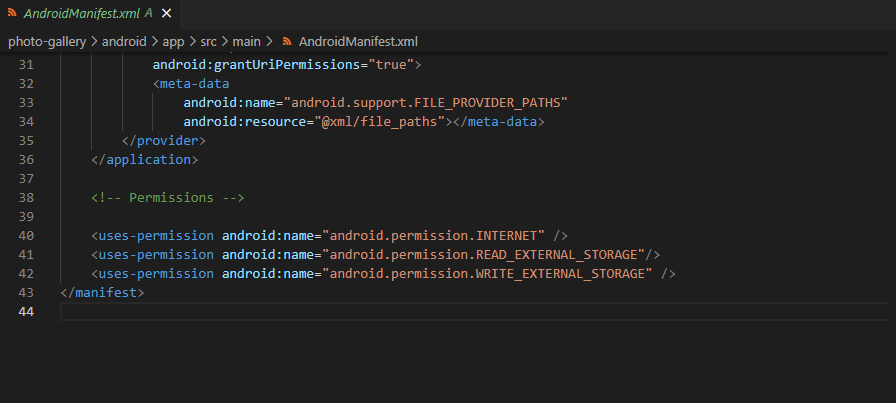Image resolution: width=896 pixels, height=403 pixels.
Task: Click the WRITE_EXTERNAL_STORAGE permission string
Action: 487,273
